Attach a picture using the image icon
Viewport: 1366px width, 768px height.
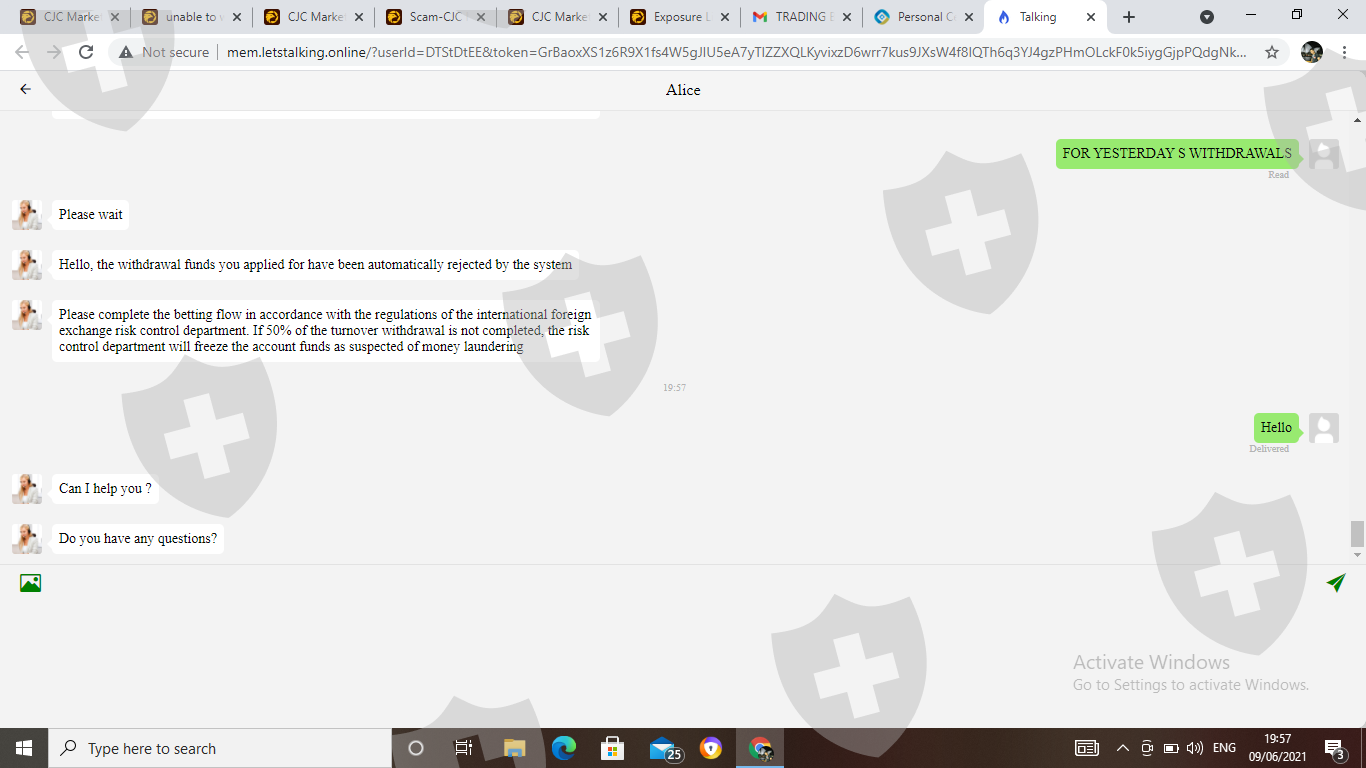(30, 583)
